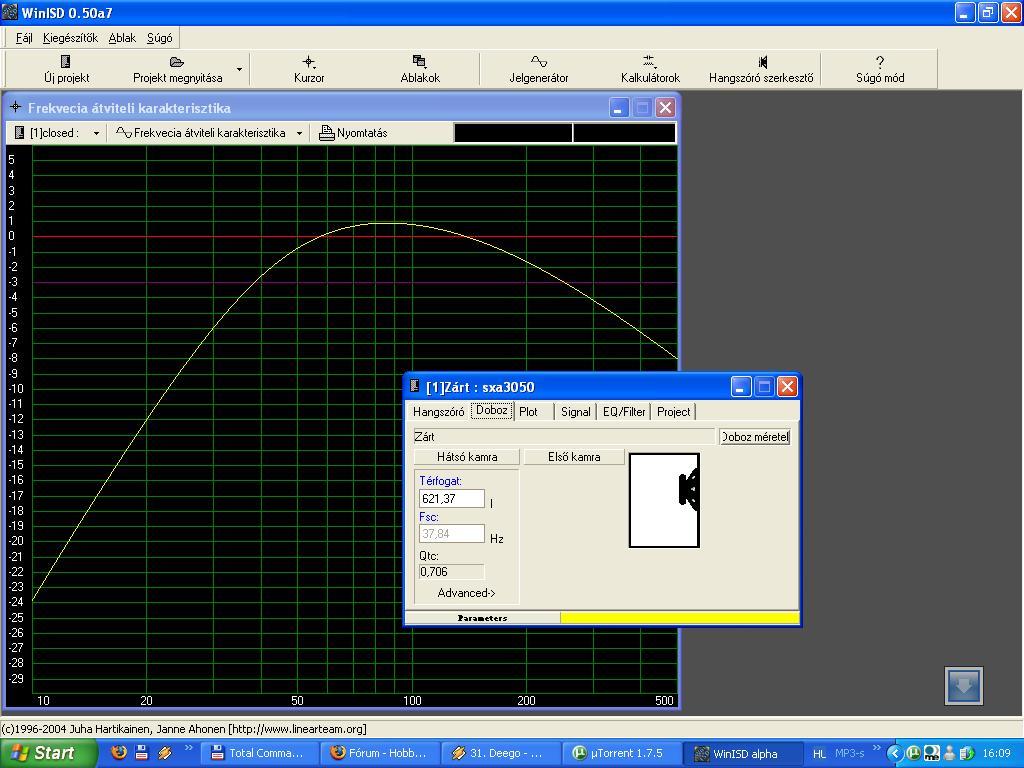Viewport: 1024px width, 768px height.
Task: Expand the [1]closed project dropdown
Action: pos(96,133)
